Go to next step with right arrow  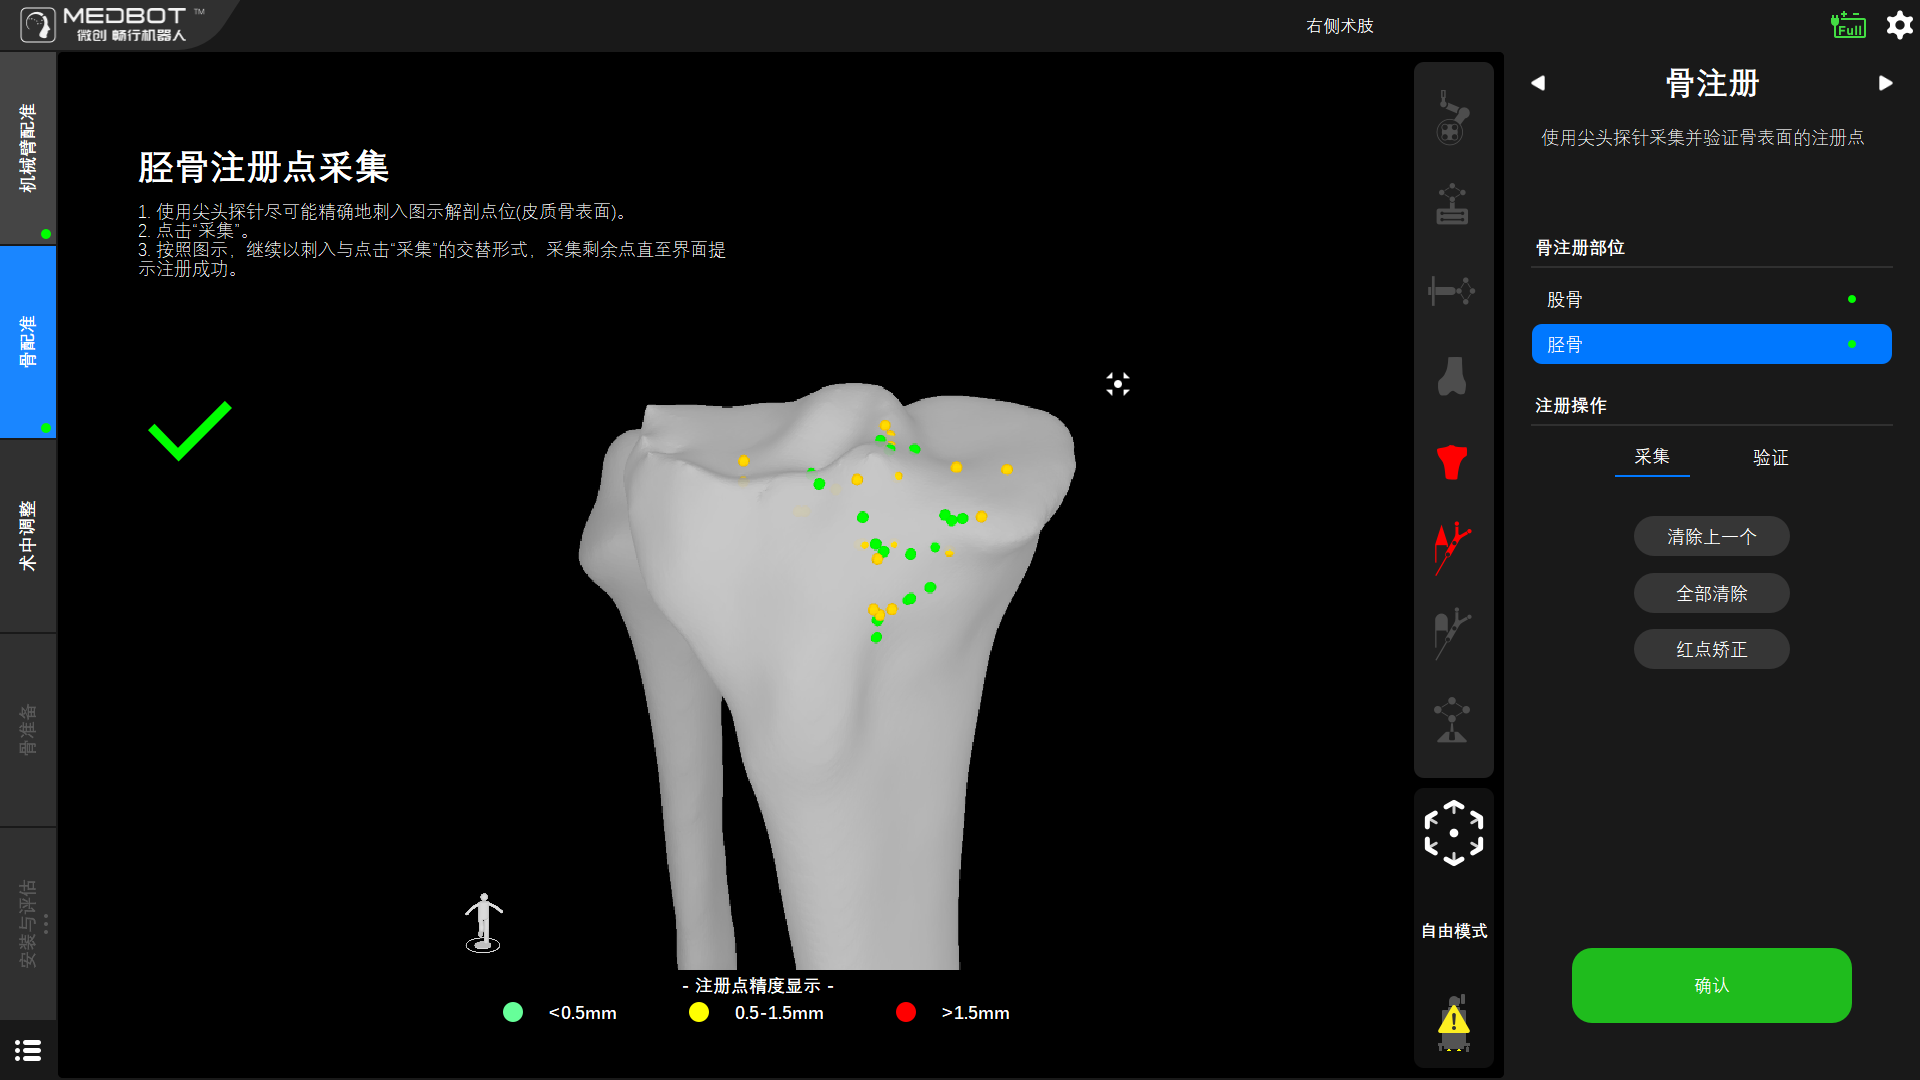(1885, 83)
